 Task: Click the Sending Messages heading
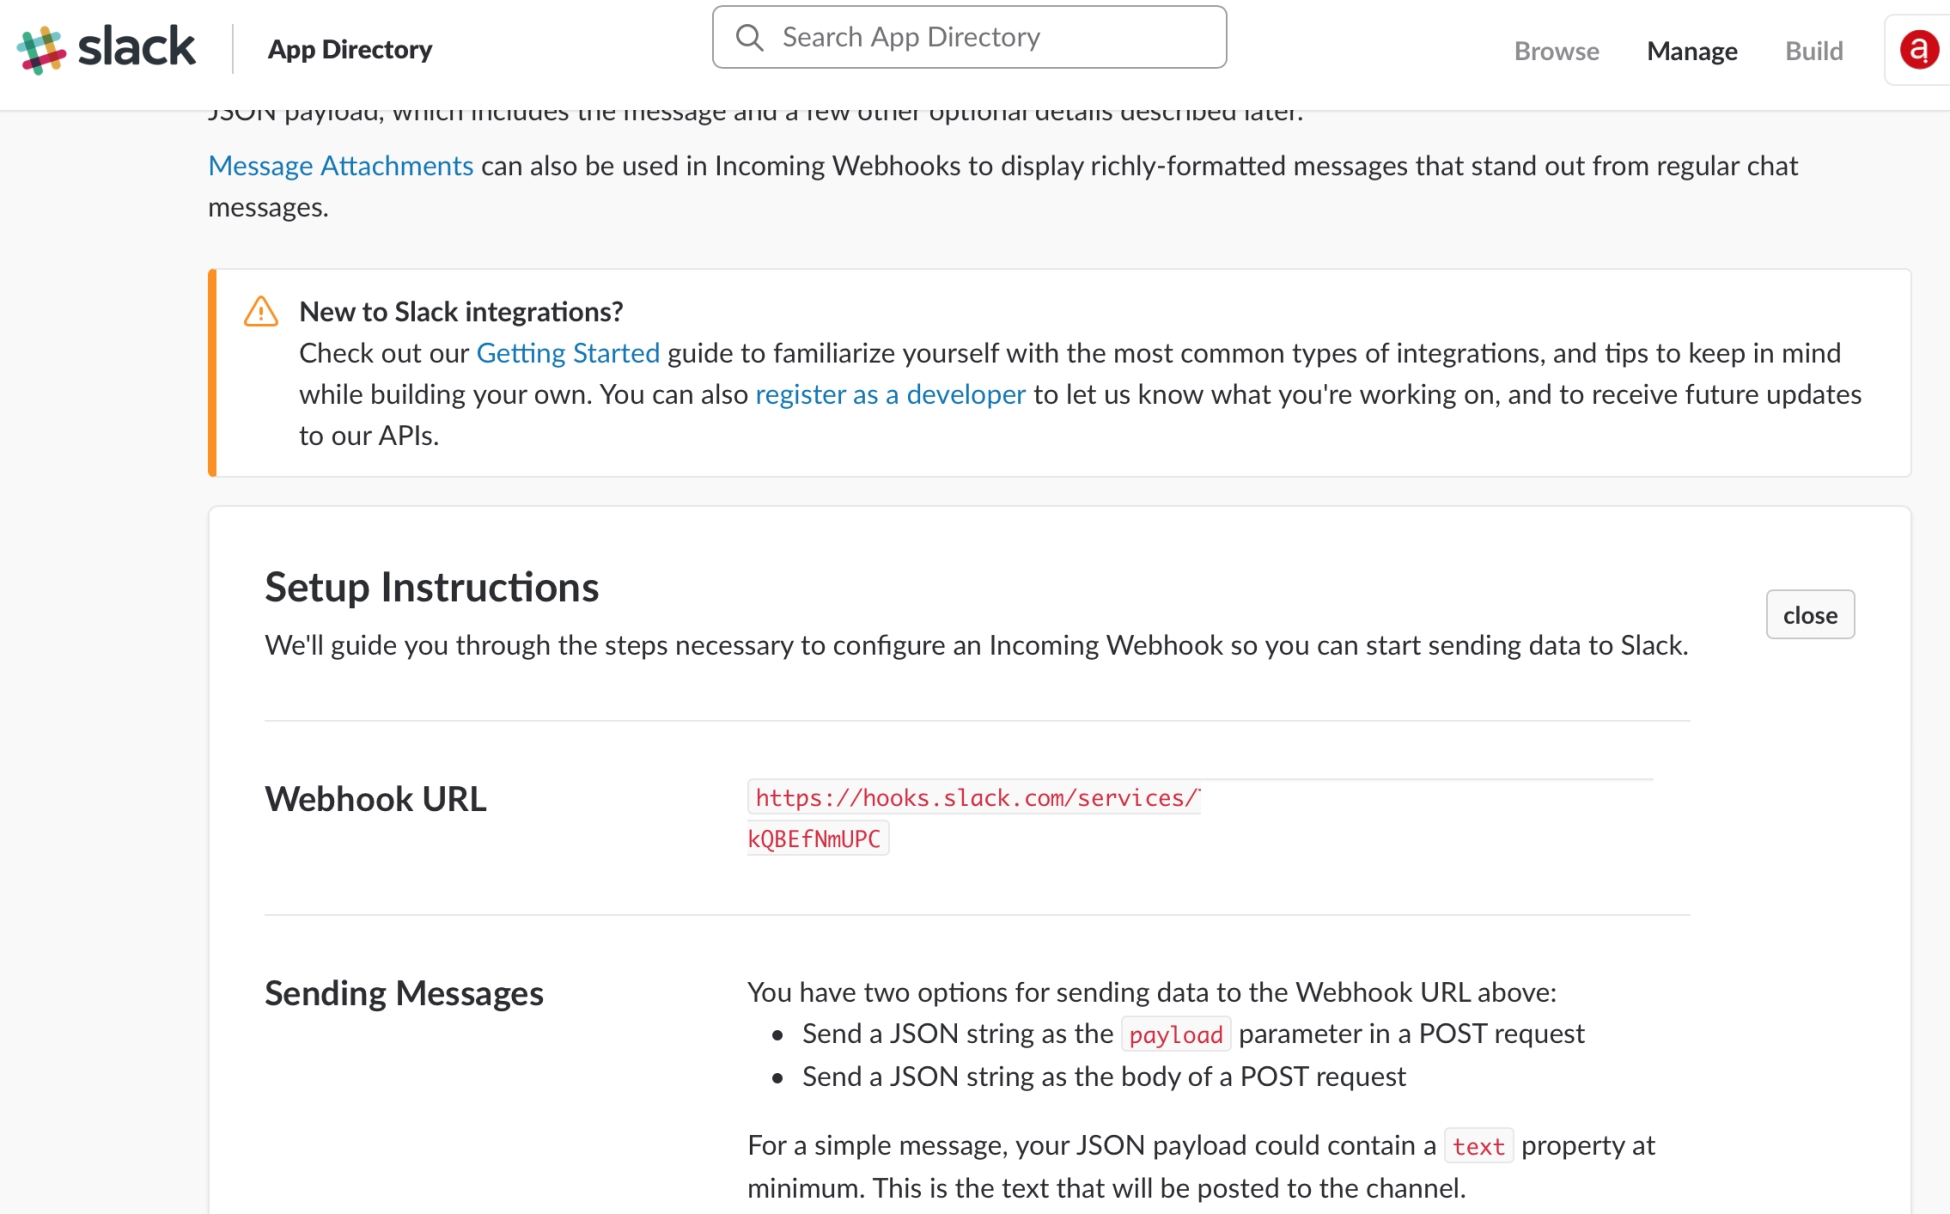click(x=404, y=993)
